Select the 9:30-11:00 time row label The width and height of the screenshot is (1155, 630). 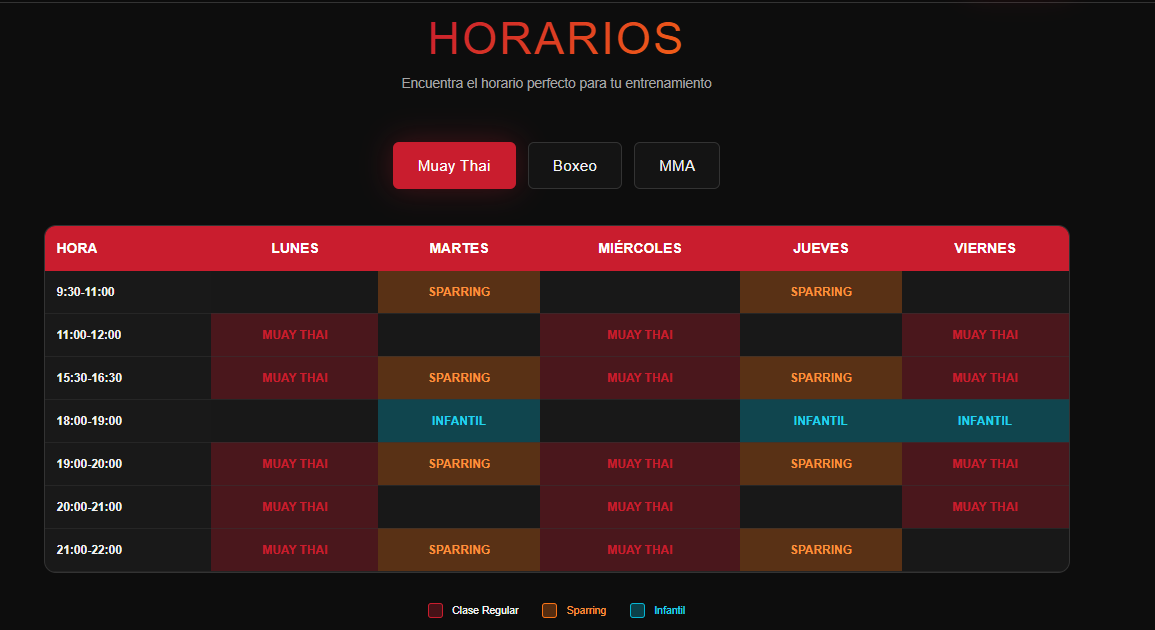[85, 292]
